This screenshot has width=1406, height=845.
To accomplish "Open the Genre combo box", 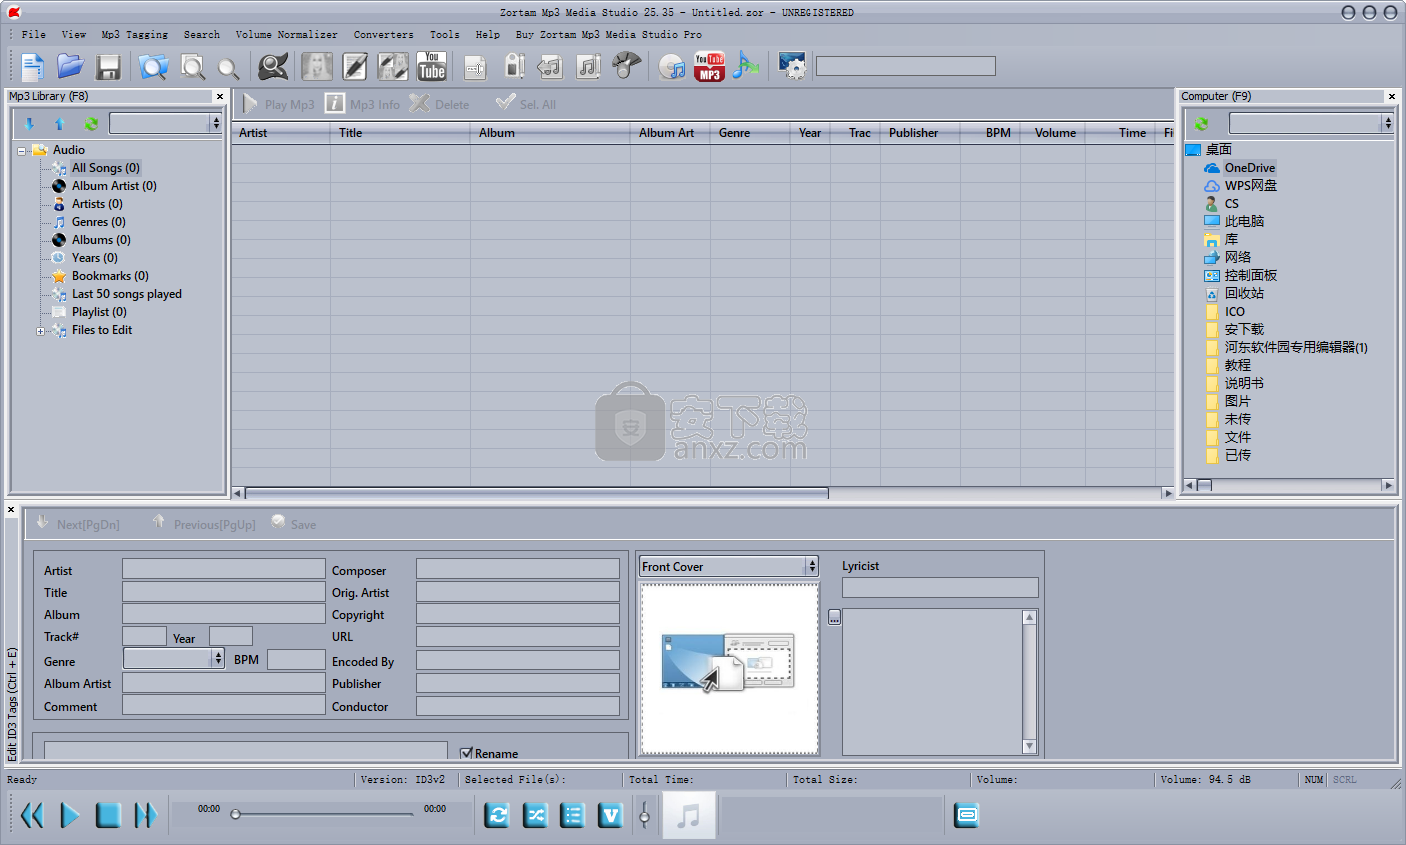I will click(217, 658).
